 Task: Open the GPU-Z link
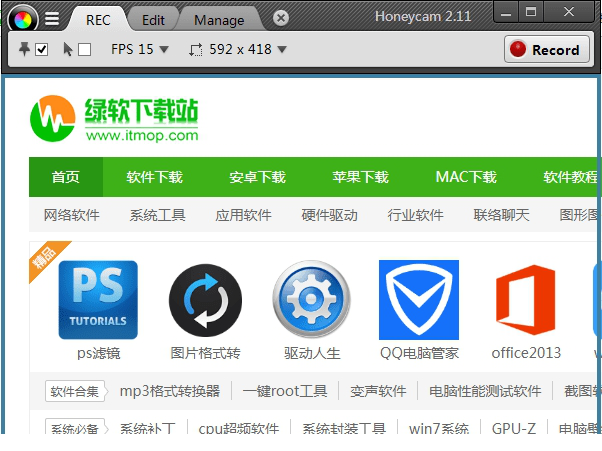coord(514,428)
